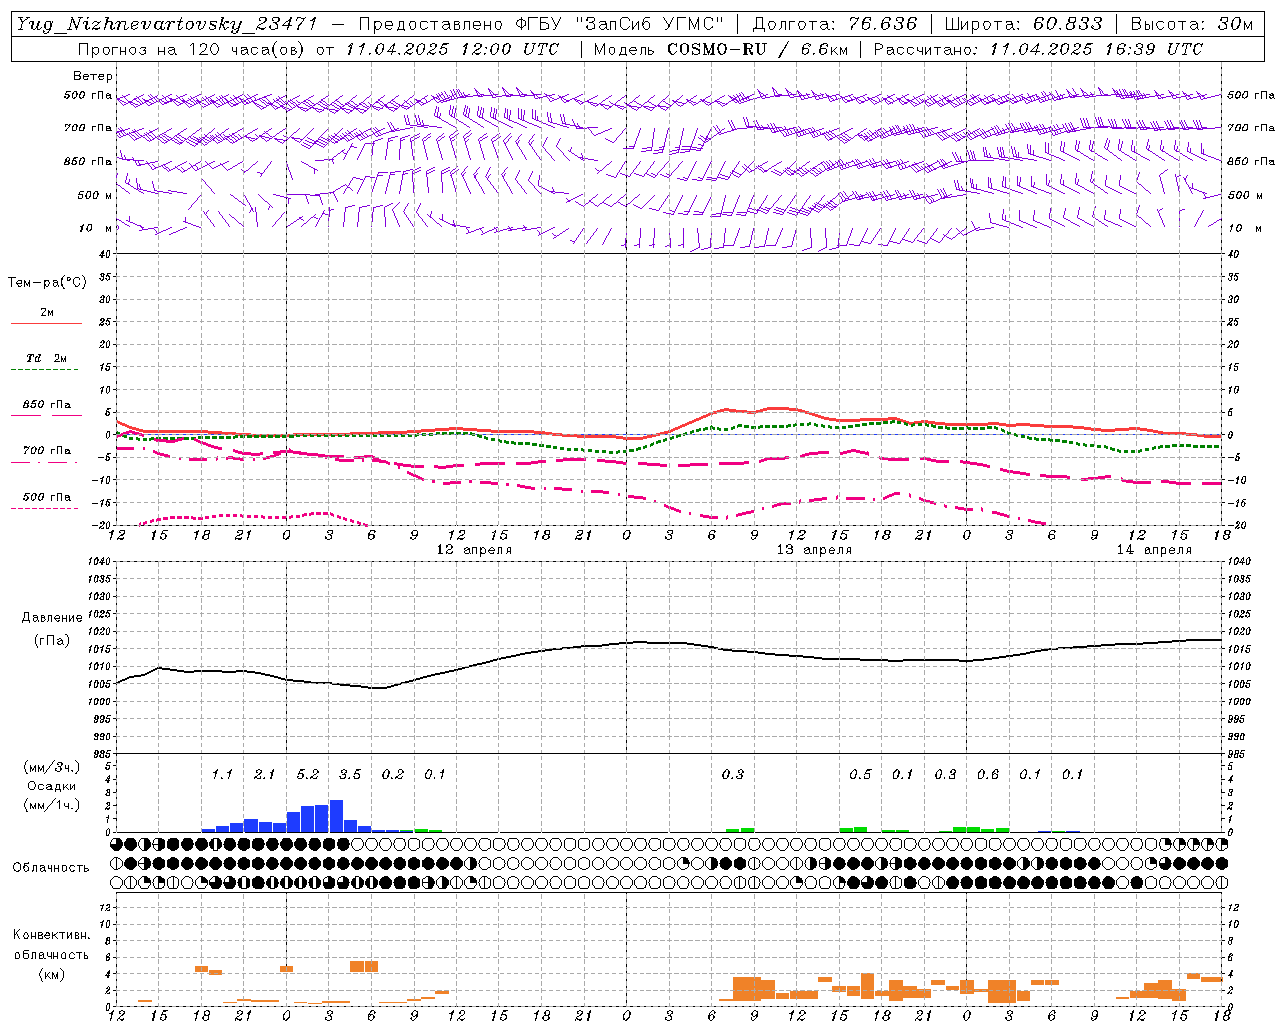1280x1024 pixels.
Task: Click the precipitation total "0.2"
Action: coord(392,775)
